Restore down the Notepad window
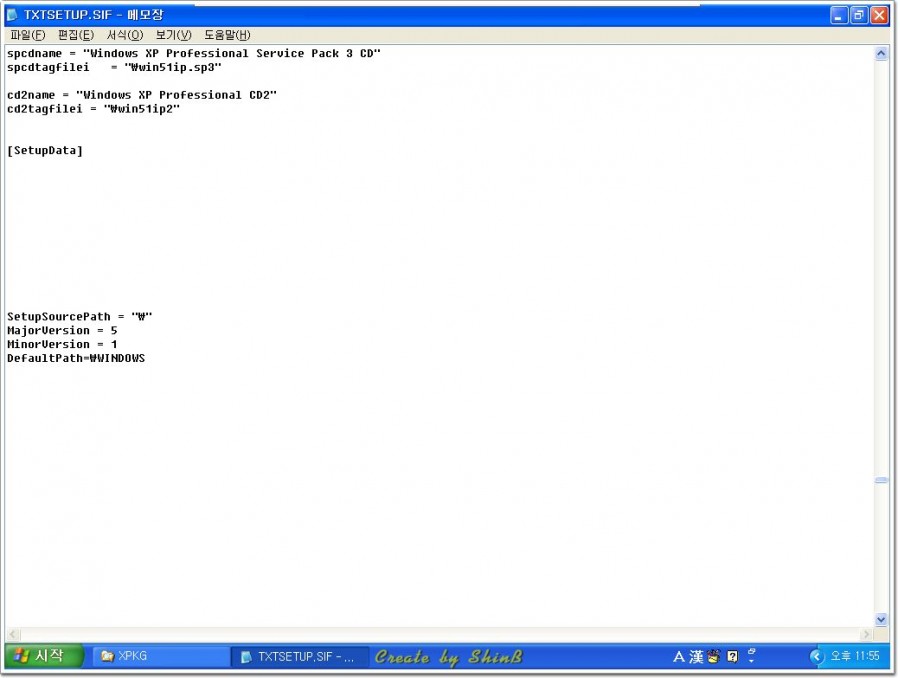Screen dimensions: 900x678 [859, 16]
